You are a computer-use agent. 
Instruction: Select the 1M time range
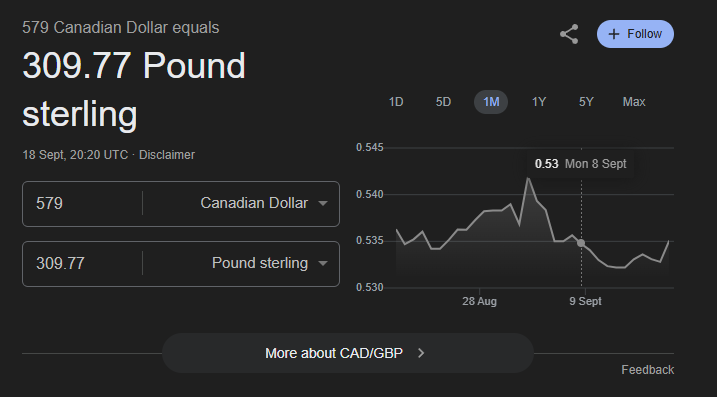491,102
